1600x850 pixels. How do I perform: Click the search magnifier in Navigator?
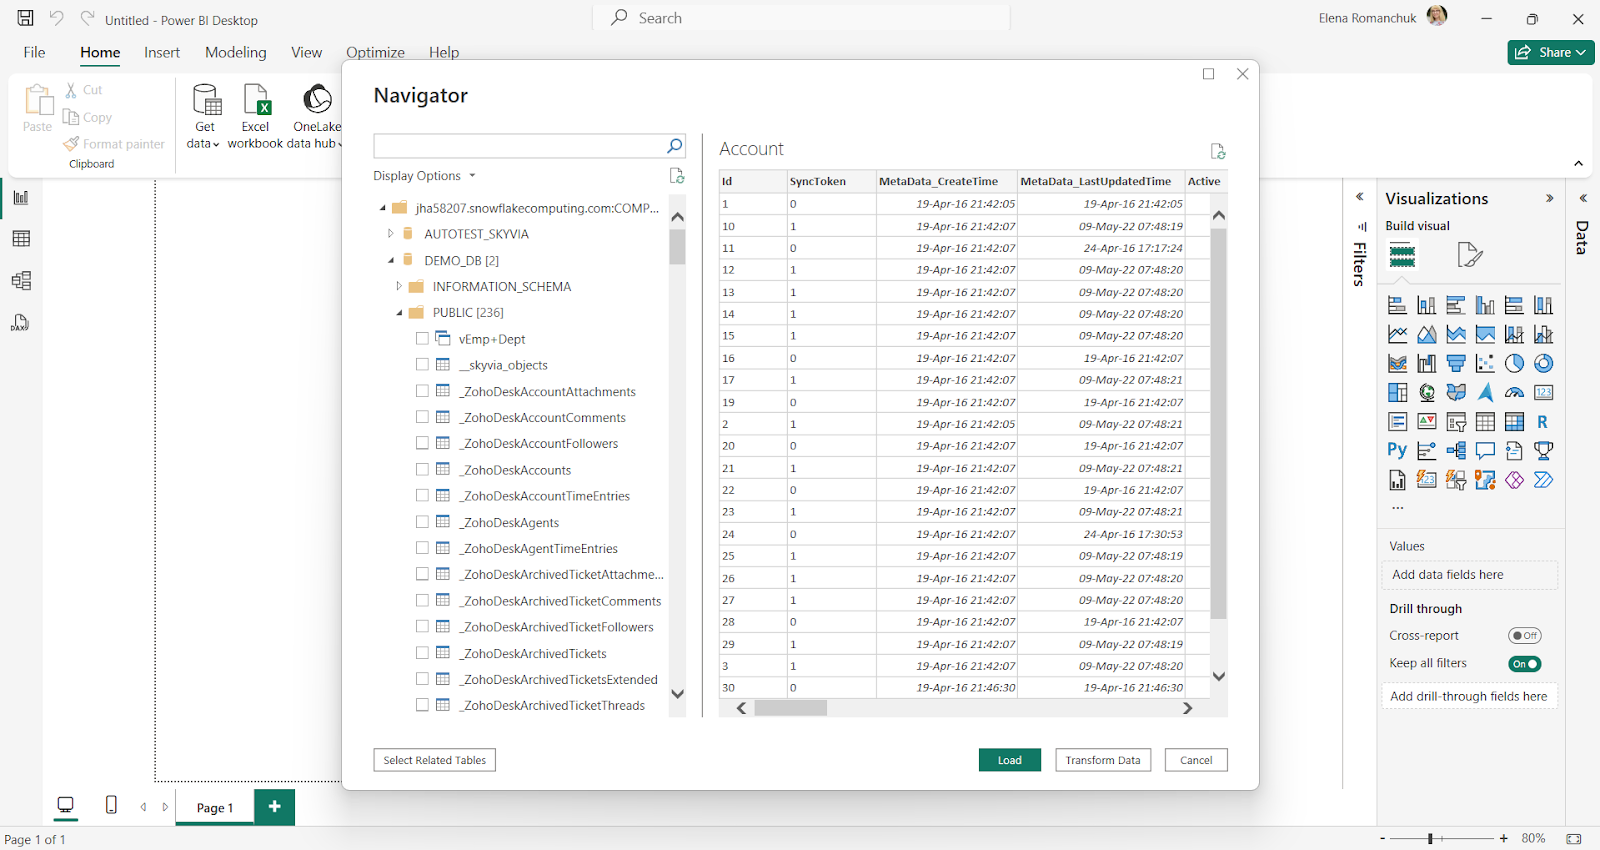[675, 146]
